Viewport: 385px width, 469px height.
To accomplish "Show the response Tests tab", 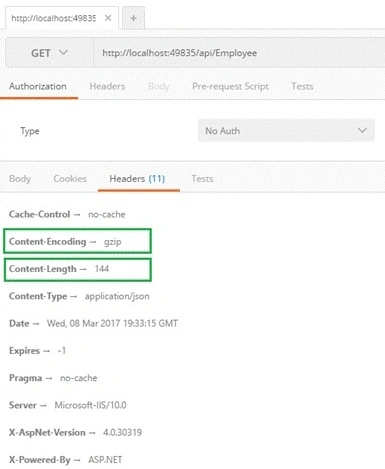I will coord(202,179).
